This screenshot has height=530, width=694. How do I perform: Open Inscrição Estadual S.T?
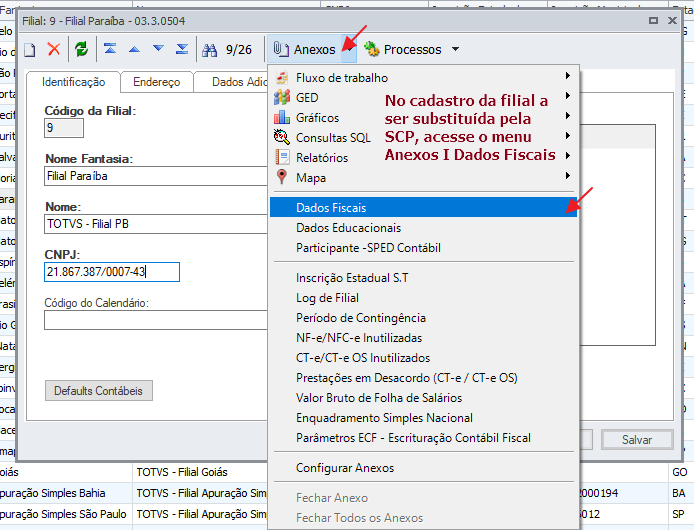coord(423,278)
